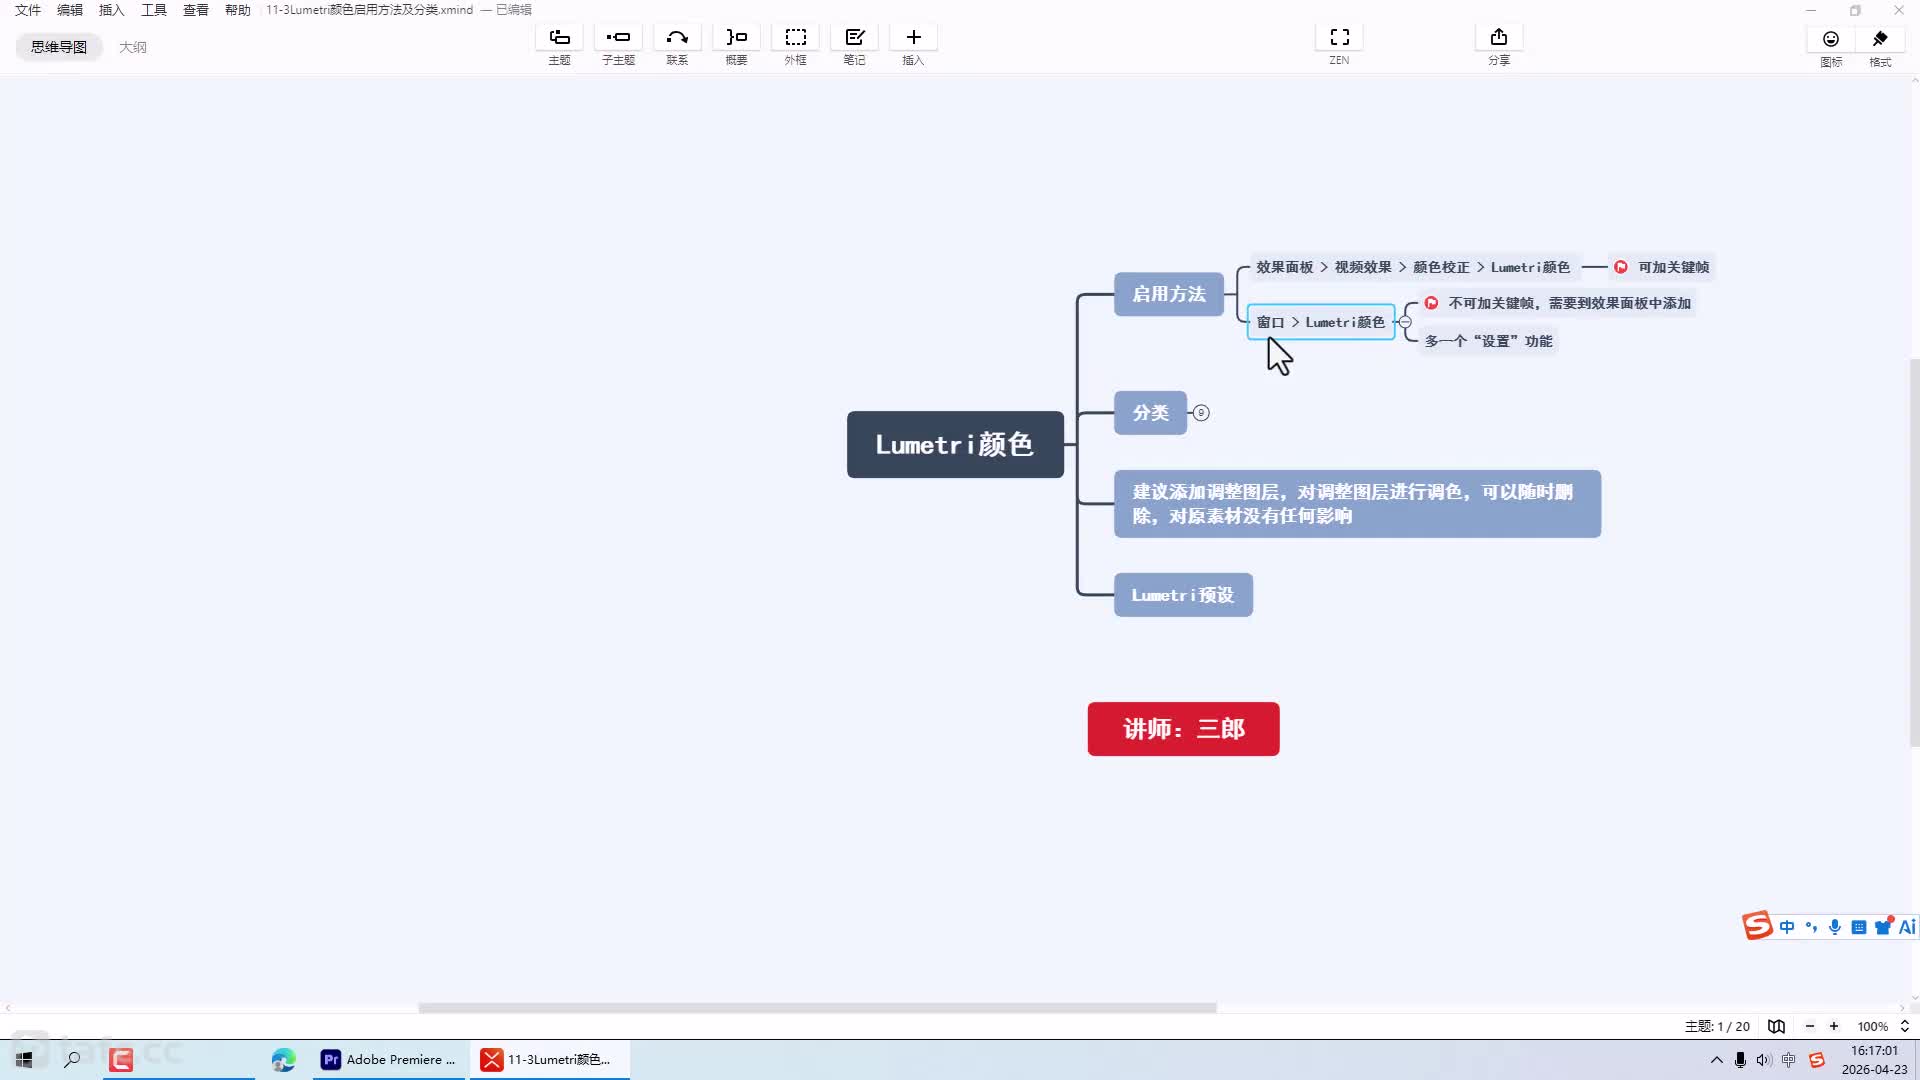Open the 插入 (Insert) plus menu
Viewport: 1920px width, 1080px height.
(913, 38)
